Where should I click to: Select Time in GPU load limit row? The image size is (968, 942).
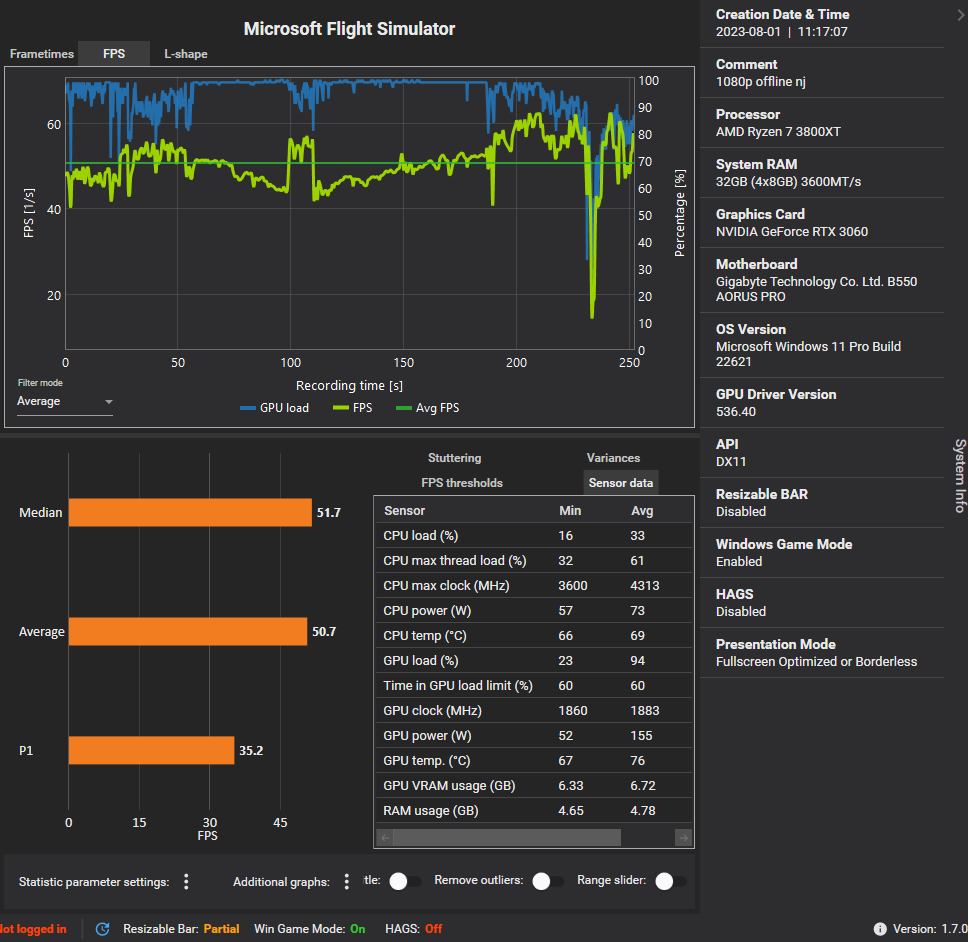tap(533, 686)
